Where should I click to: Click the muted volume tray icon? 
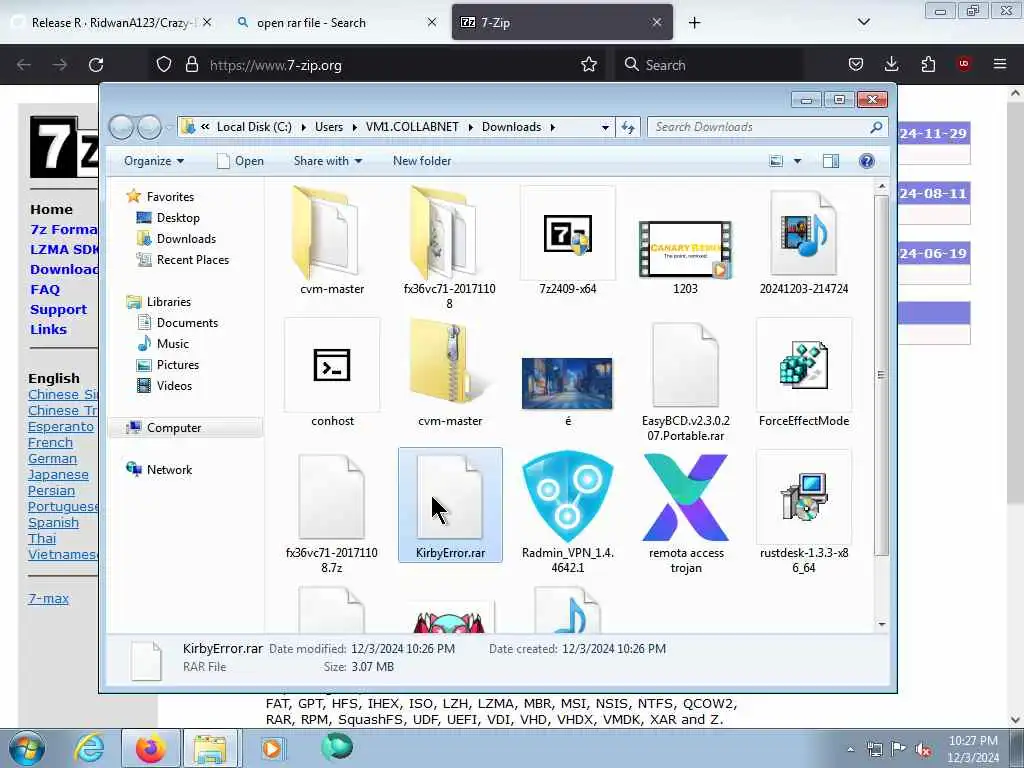[923, 750]
